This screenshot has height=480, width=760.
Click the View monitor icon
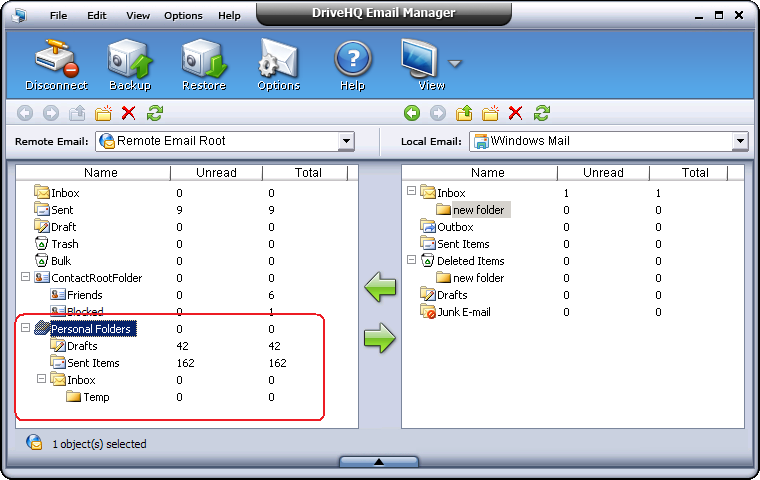click(x=422, y=60)
